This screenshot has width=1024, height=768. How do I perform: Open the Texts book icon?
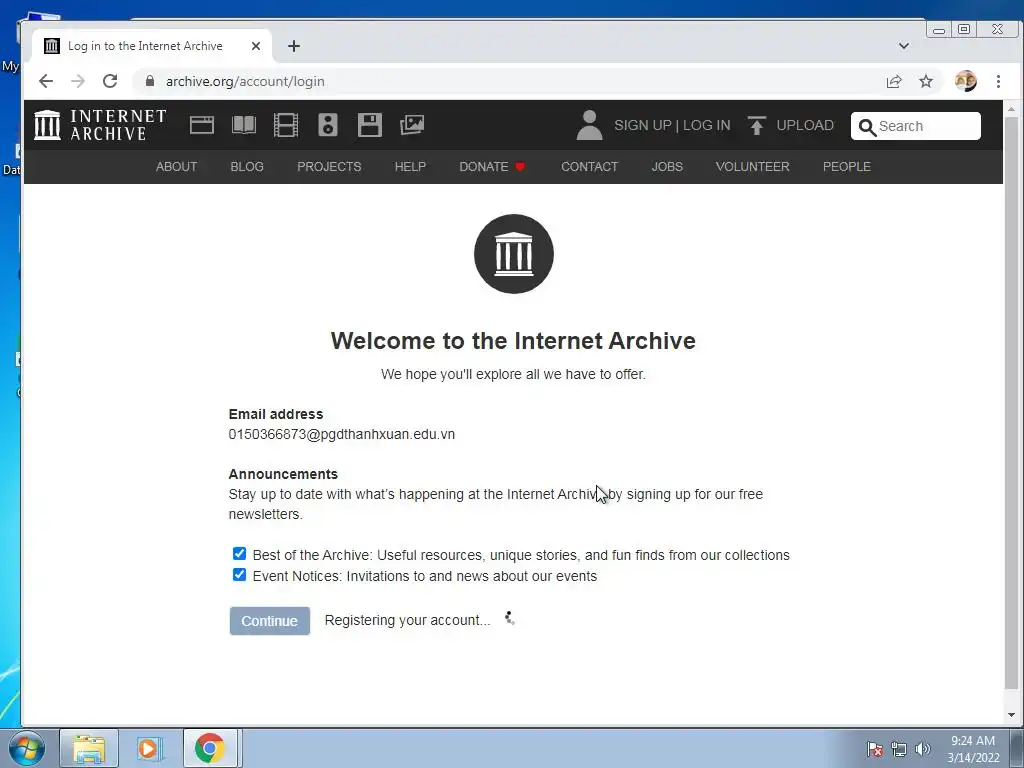tap(244, 125)
